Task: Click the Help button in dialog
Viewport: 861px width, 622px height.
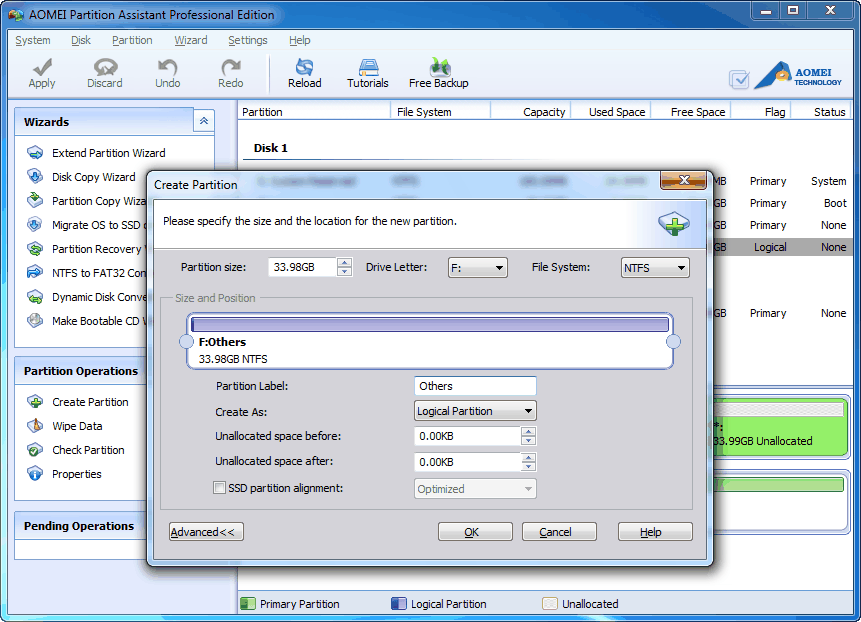Action: click(655, 532)
